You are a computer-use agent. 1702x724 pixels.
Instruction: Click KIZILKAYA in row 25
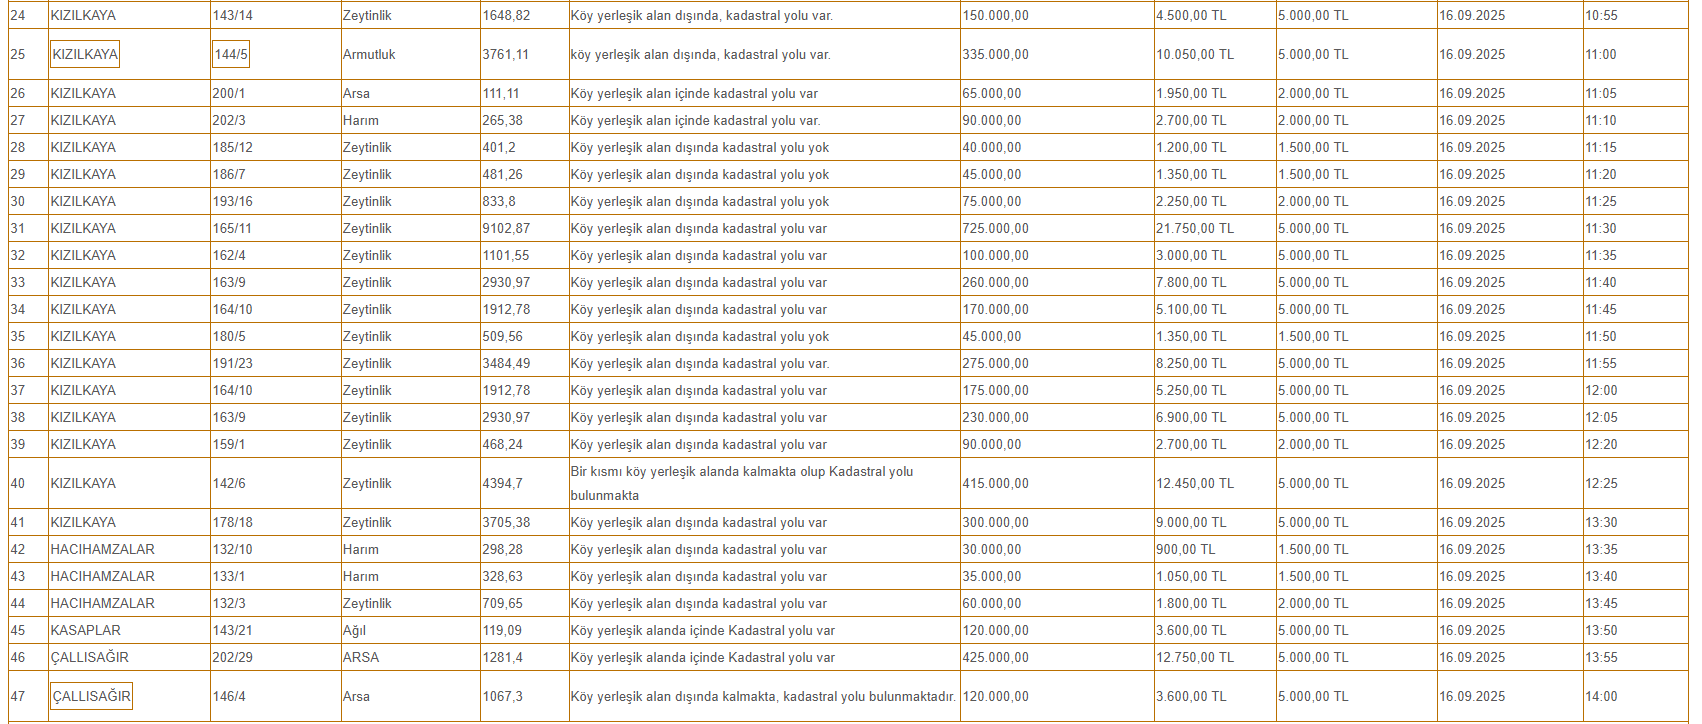(x=84, y=54)
